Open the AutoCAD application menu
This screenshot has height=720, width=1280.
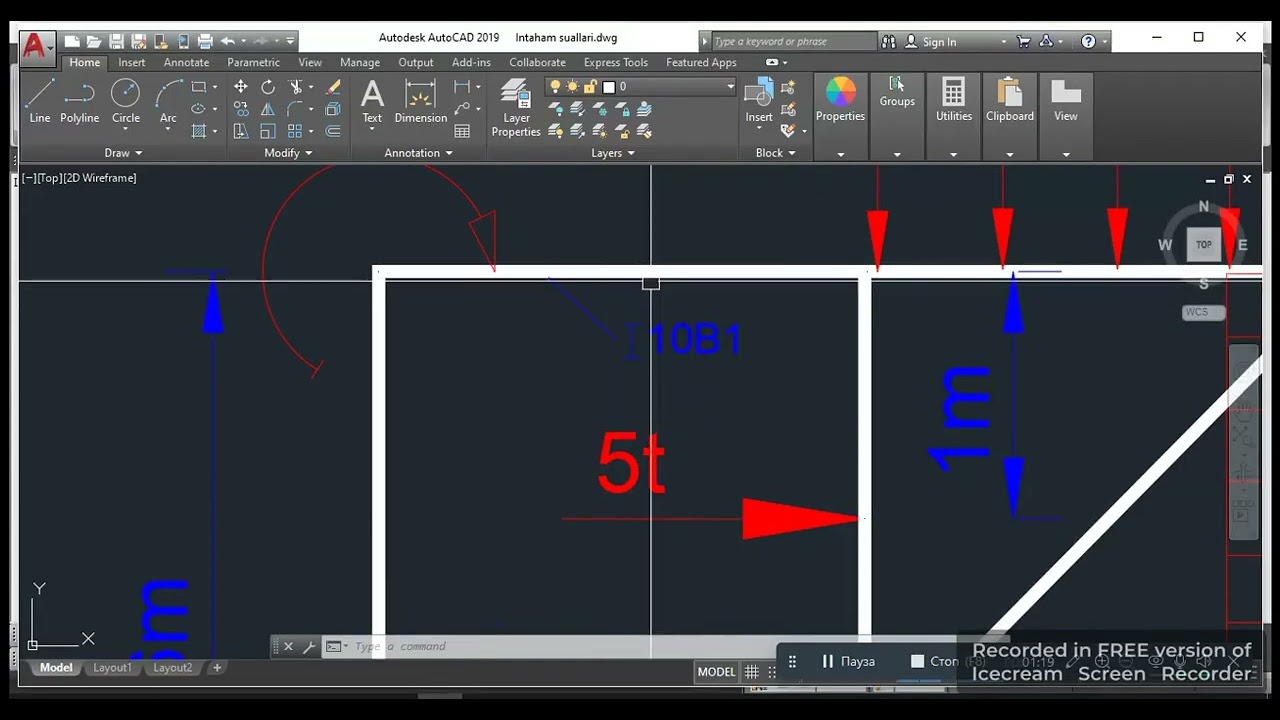coord(37,47)
